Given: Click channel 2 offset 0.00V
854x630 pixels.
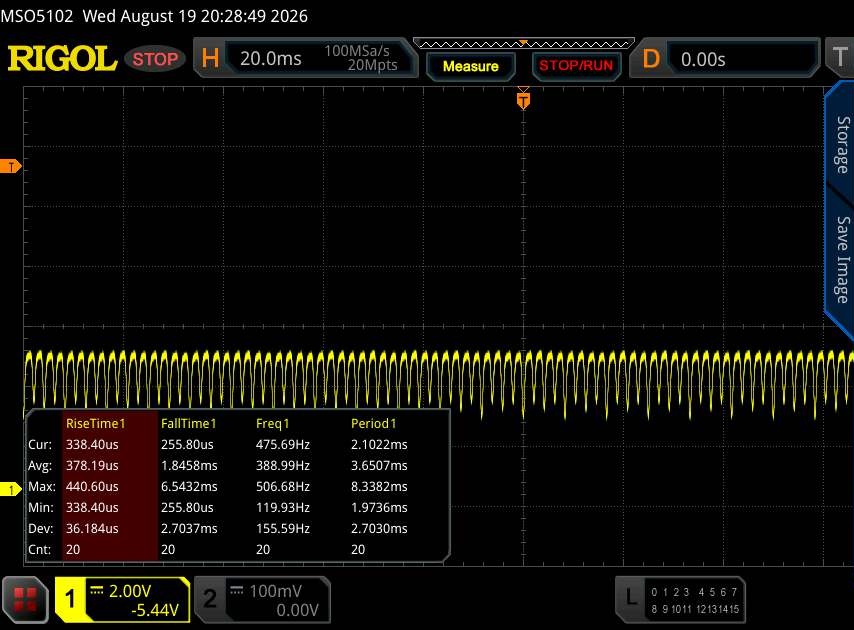Looking at the screenshot, I should coord(297,610).
